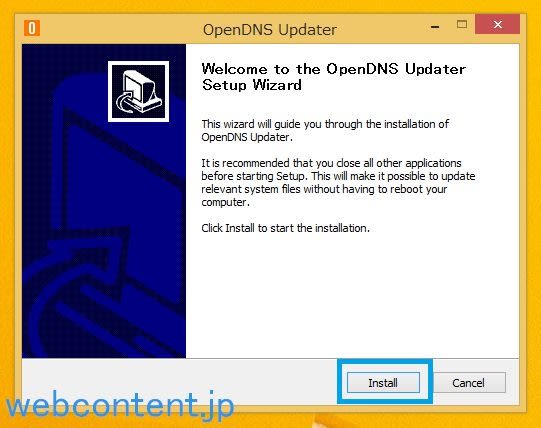Click the "Click Install to start" instruction line
Screen dimensions: 541x428
coord(285,228)
